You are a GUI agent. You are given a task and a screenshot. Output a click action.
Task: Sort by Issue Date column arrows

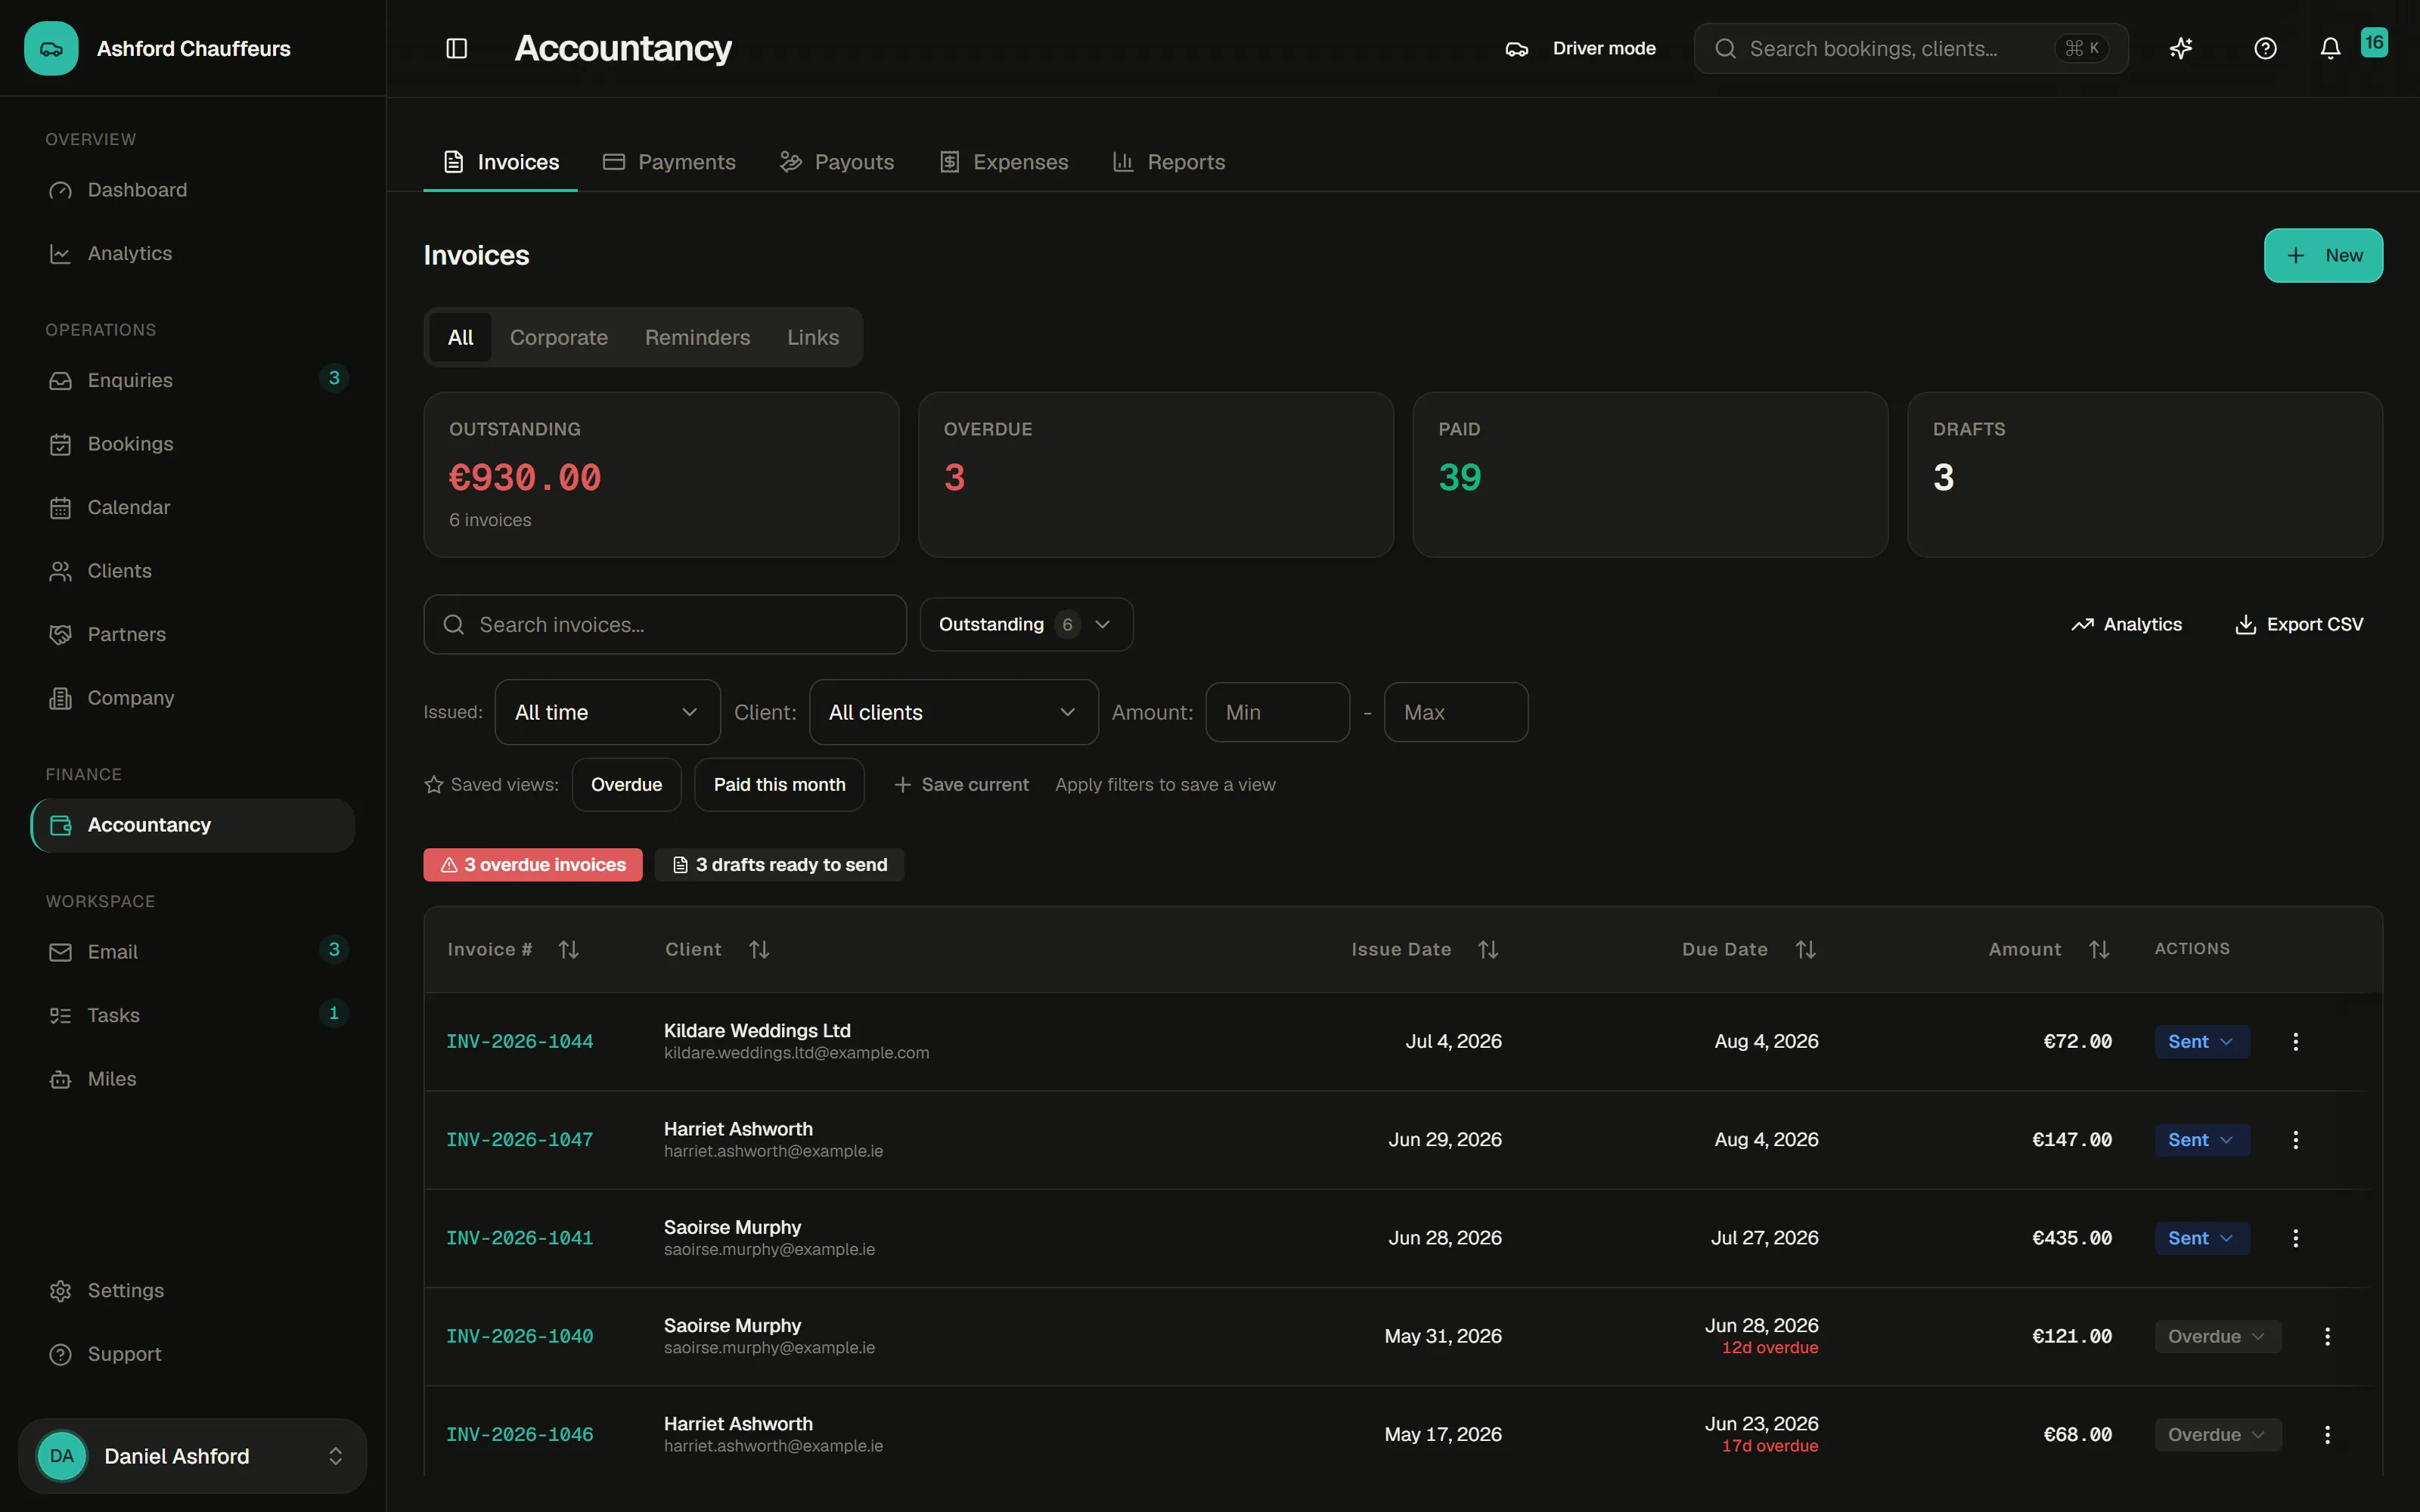pyautogui.click(x=1488, y=949)
